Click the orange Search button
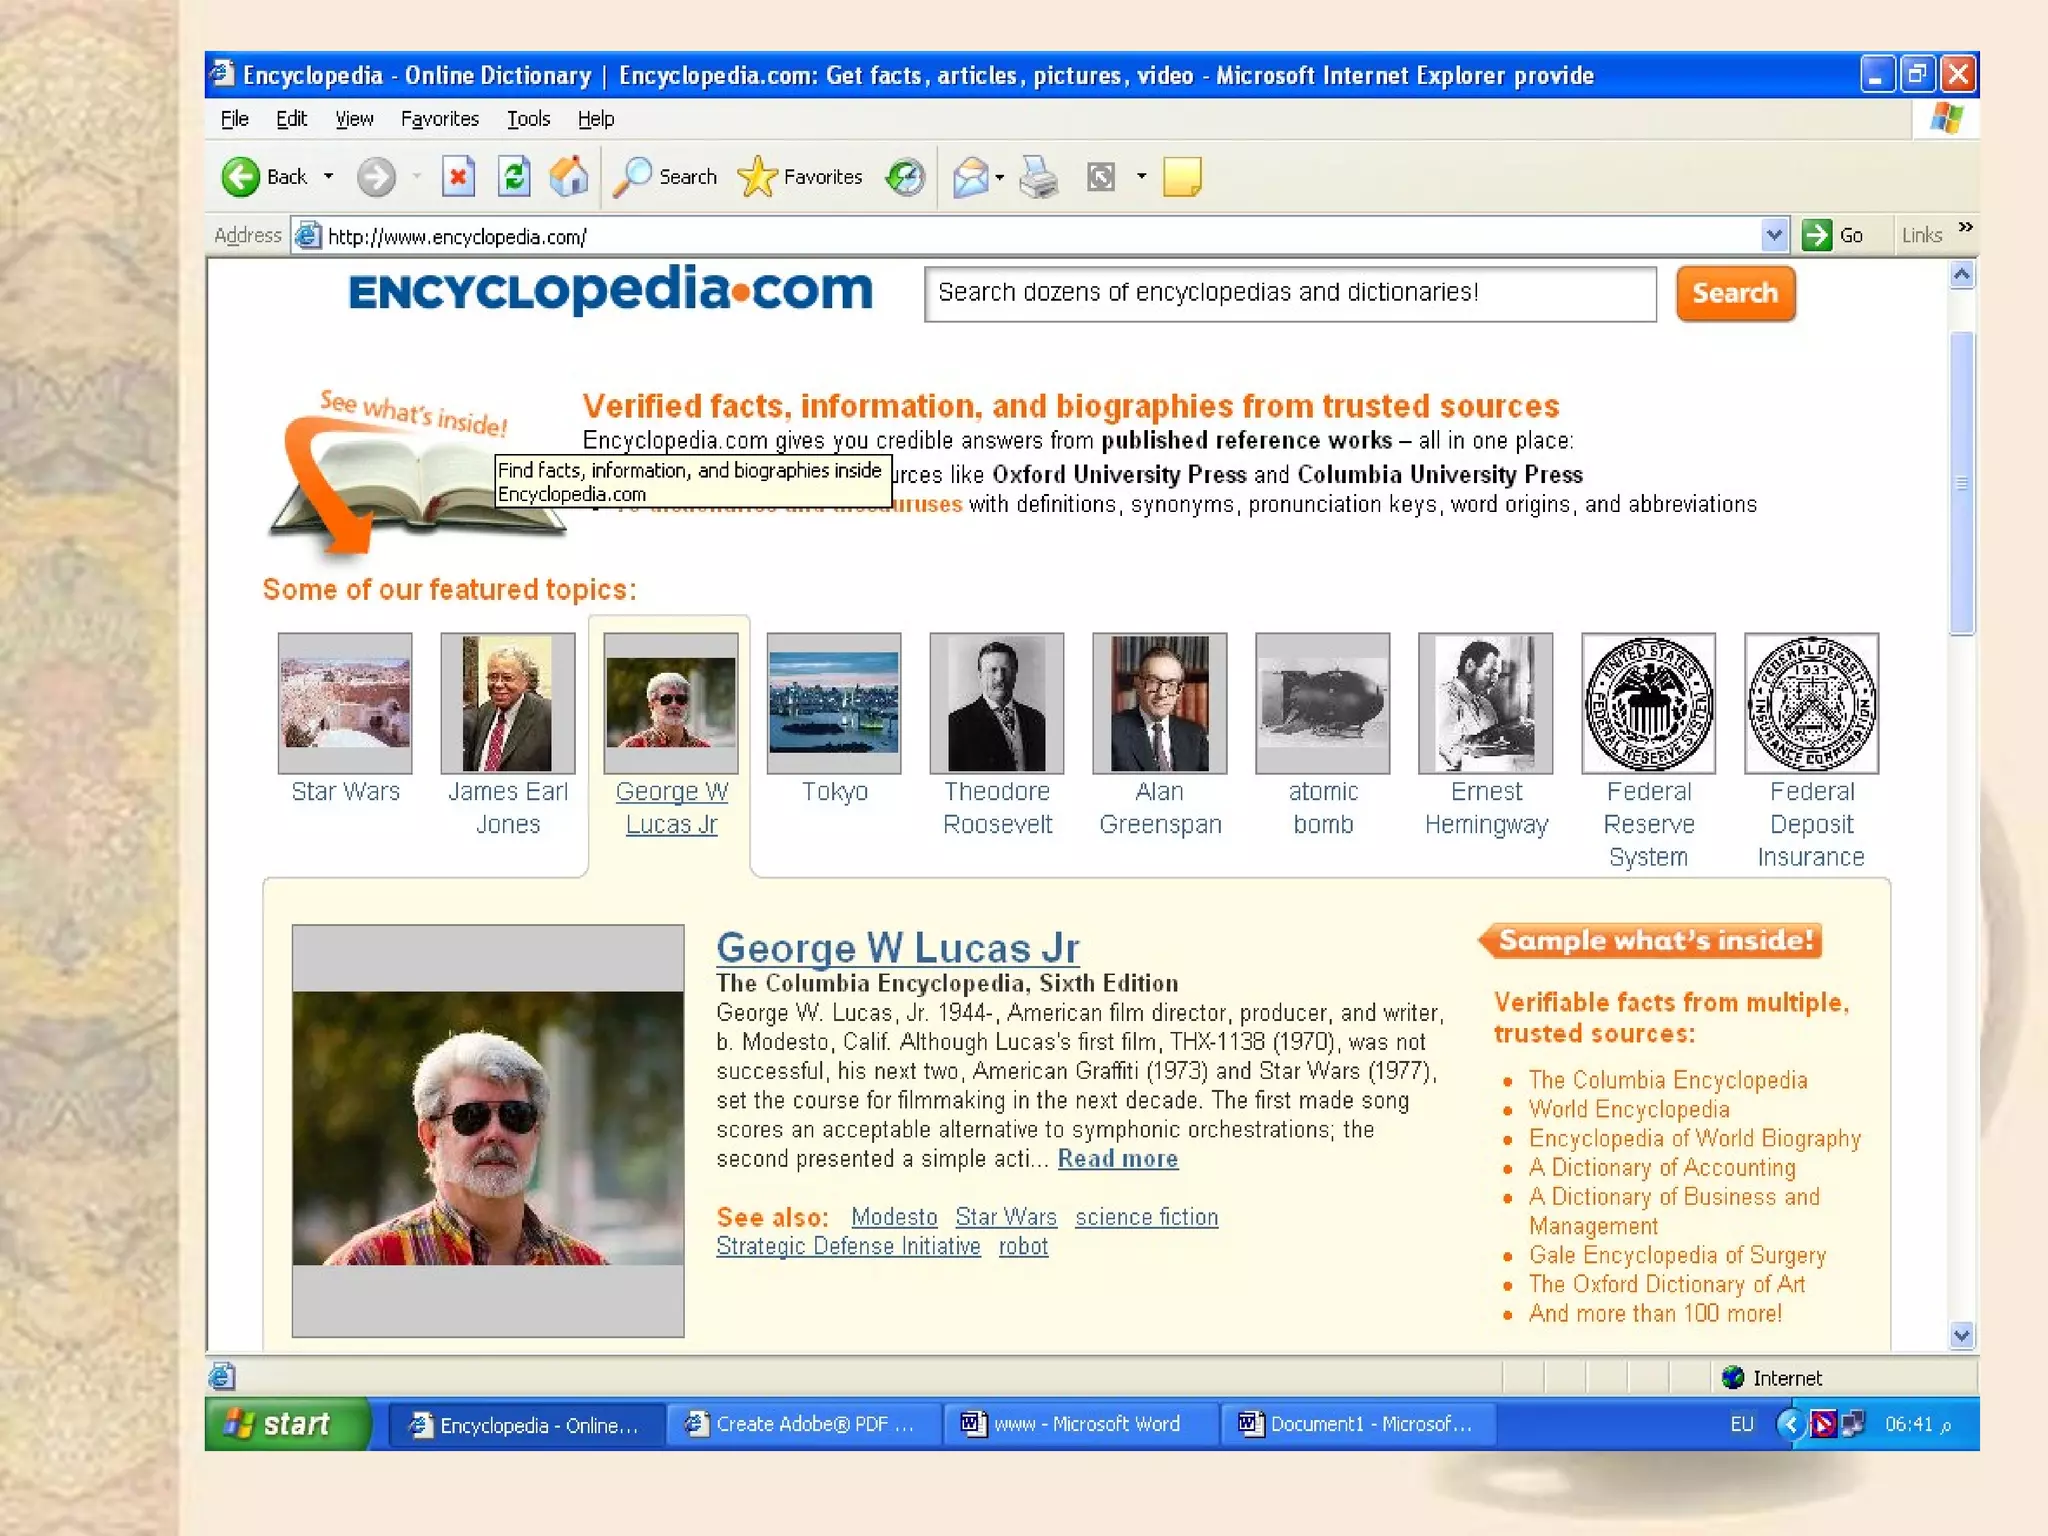Viewport: 2048px width, 1536px height. pyautogui.click(x=1735, y=293)
